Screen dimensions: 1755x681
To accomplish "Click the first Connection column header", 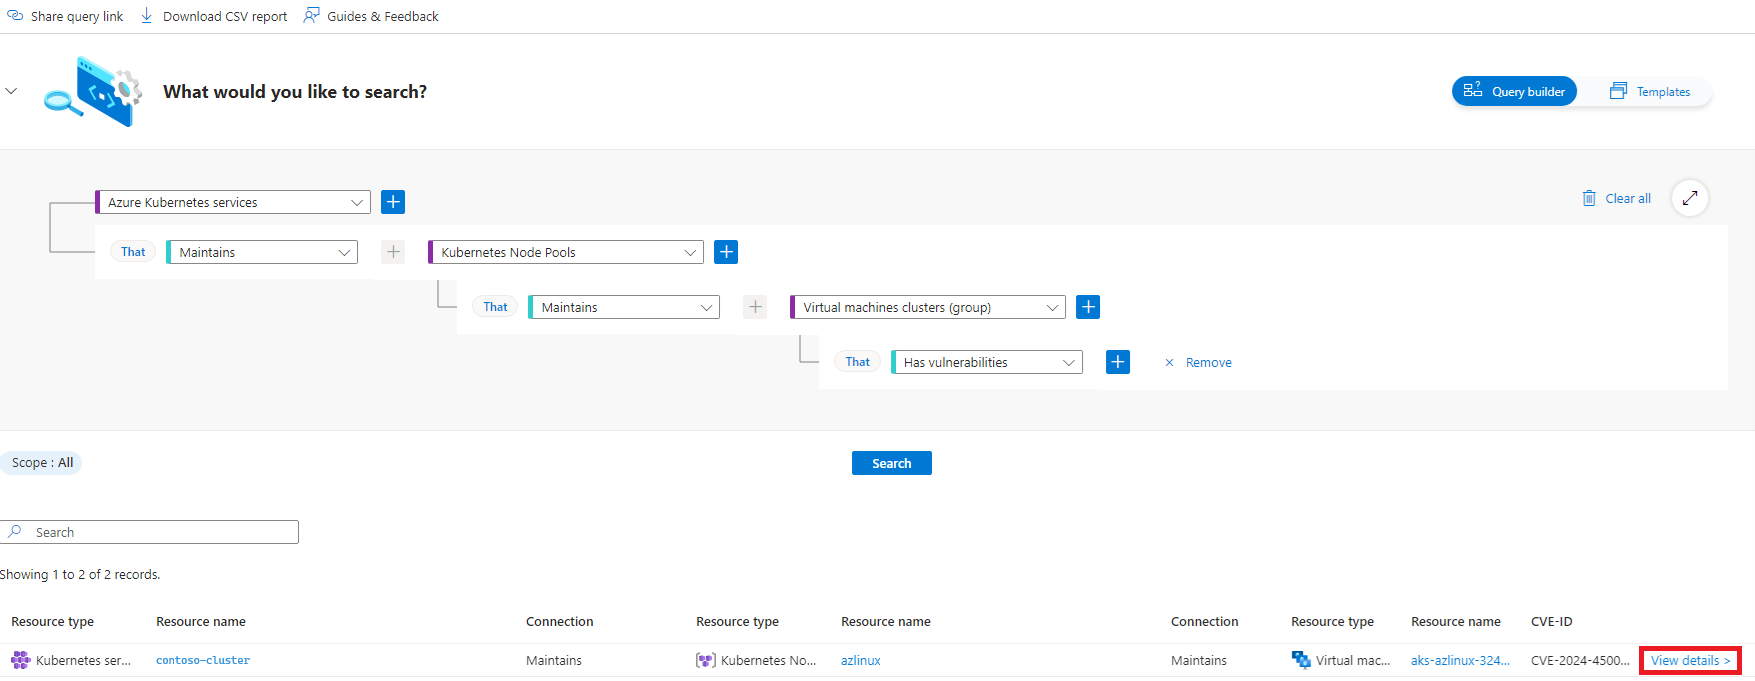I will click(560, 621).
